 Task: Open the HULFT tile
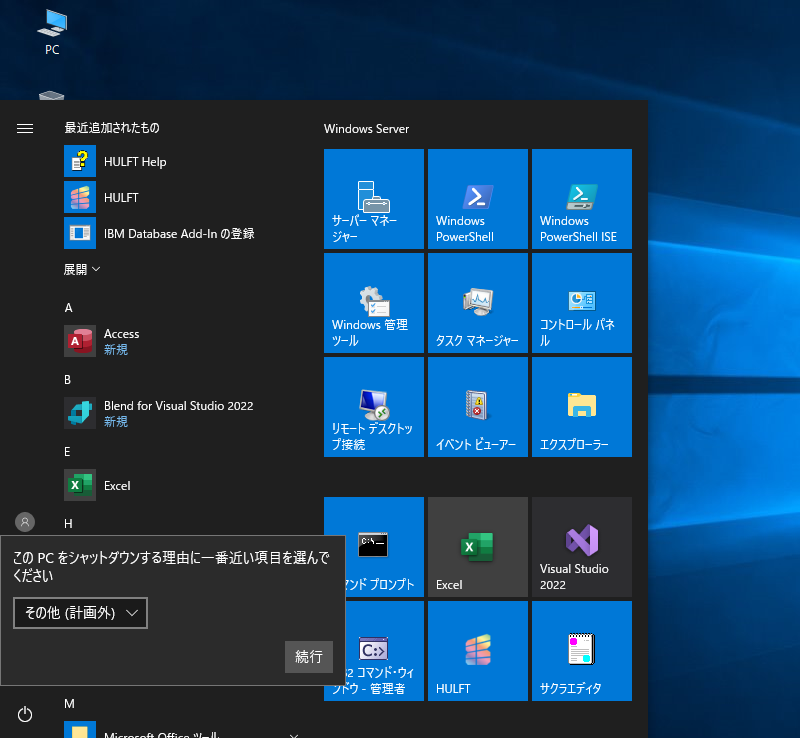click(x=478, y=651)
